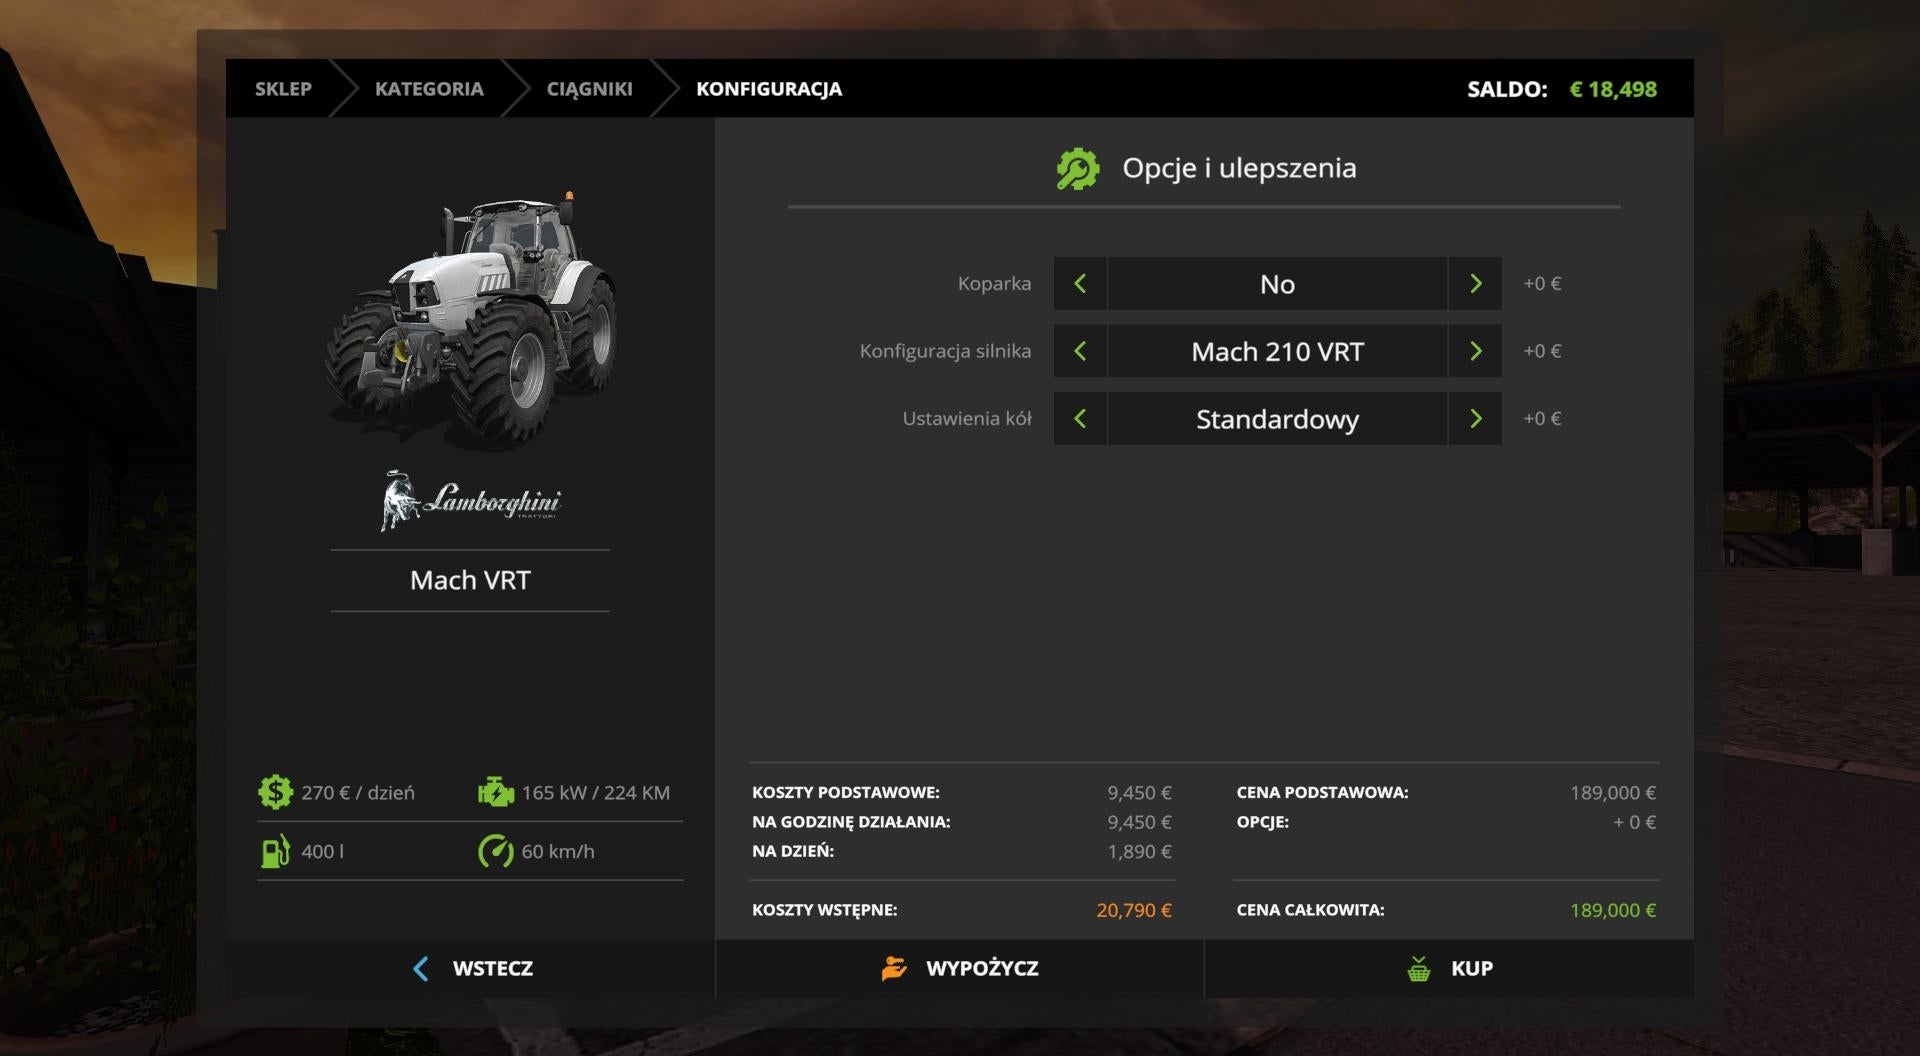
Task: Go to SKLEP breadcrumb
Action: pos(283,89)
